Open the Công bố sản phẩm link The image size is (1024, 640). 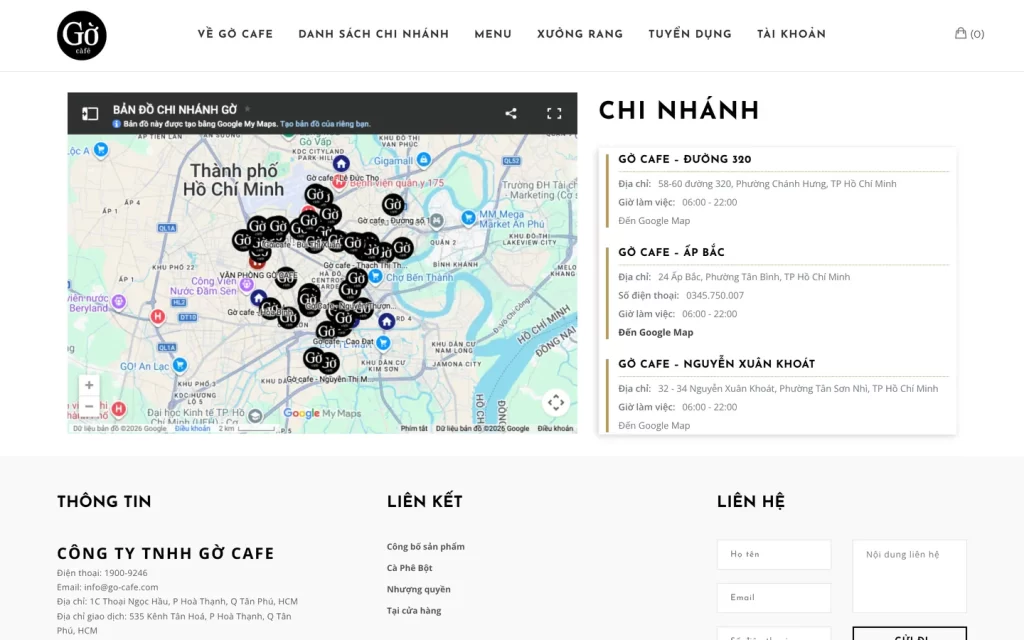coord(426,547)
